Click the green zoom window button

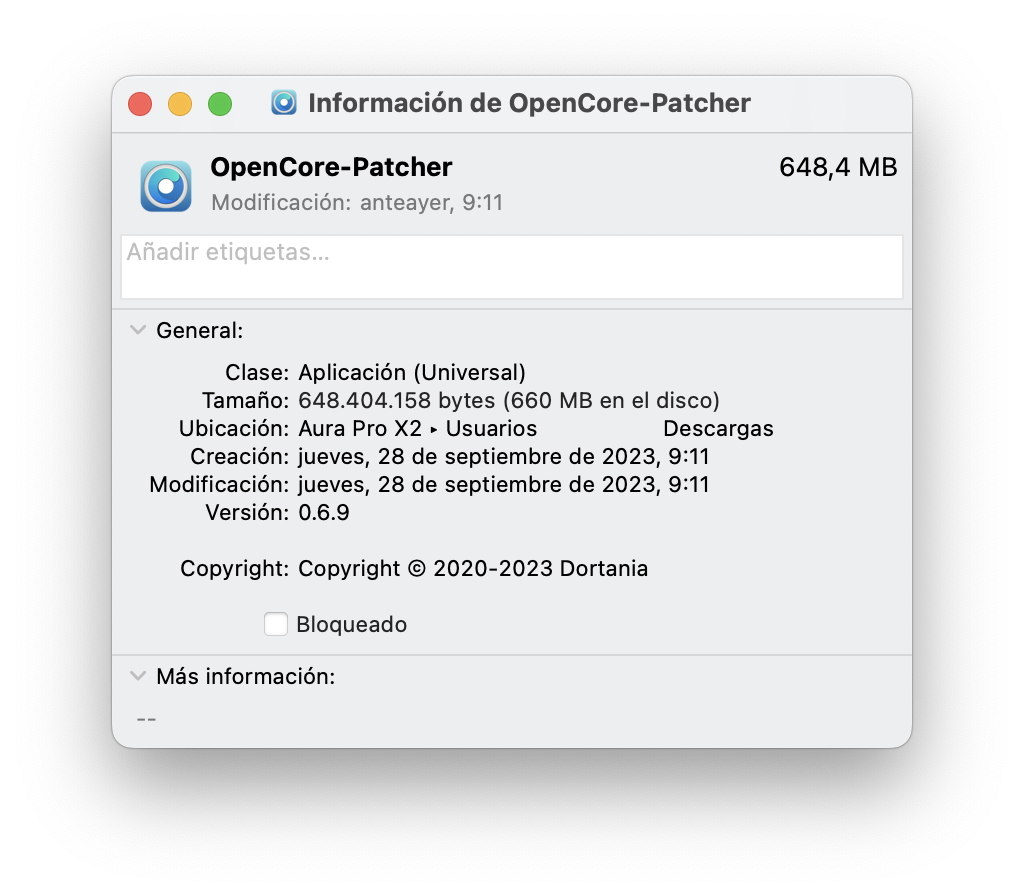point(219,103)
